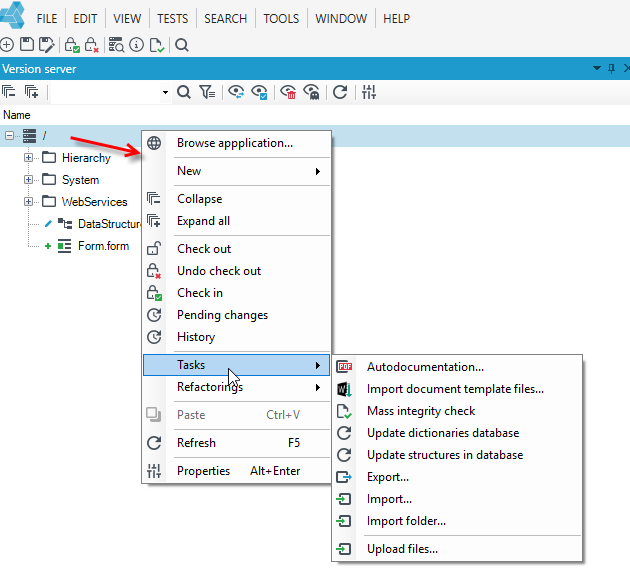Open the TOOLS menu
The height and width of the screenshot is (575, 630).
[x=281, y=18]
